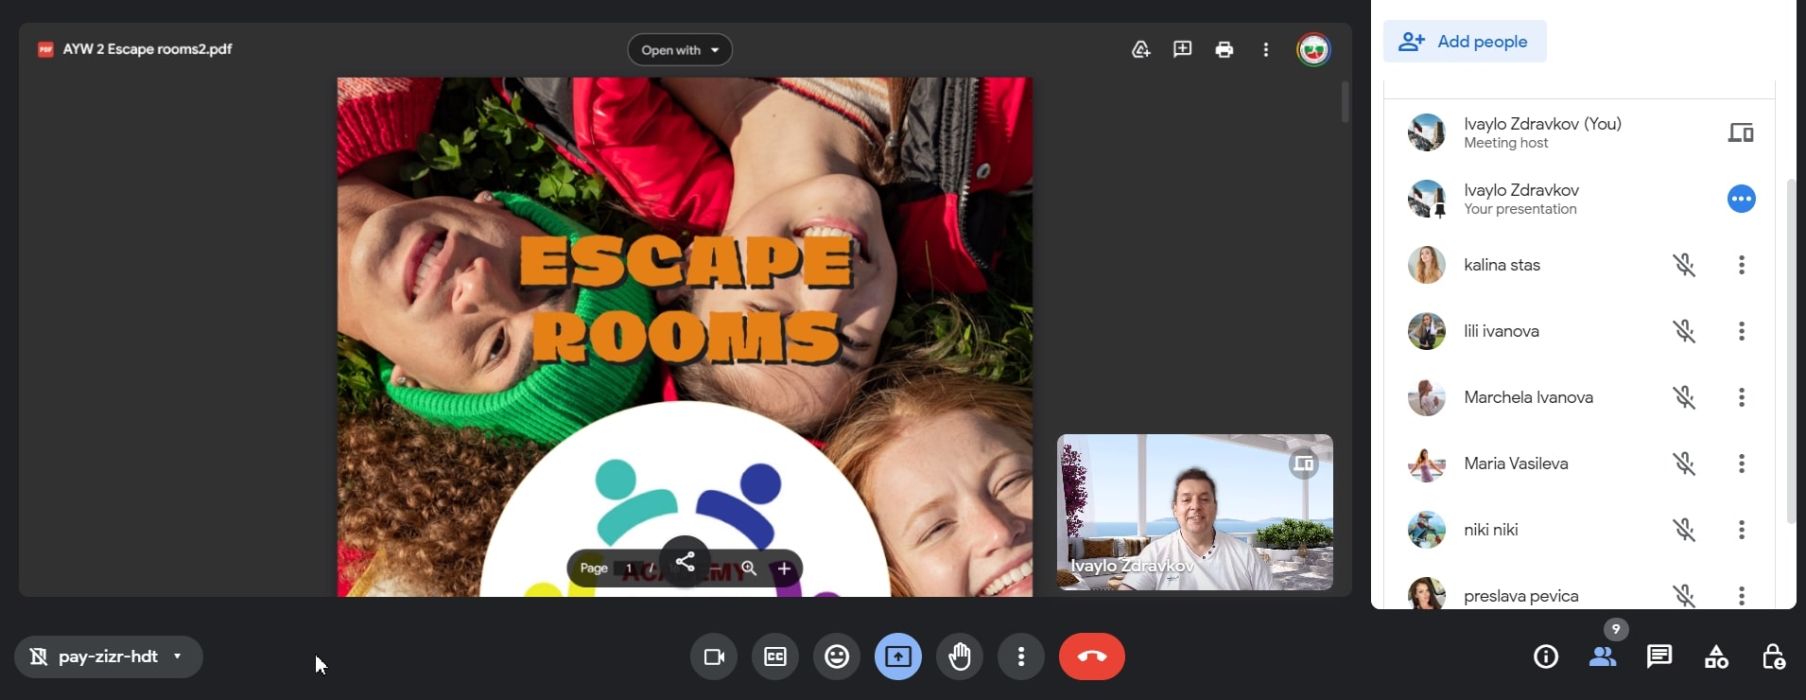Select participant kalina stas name

tap(1502, 265)
